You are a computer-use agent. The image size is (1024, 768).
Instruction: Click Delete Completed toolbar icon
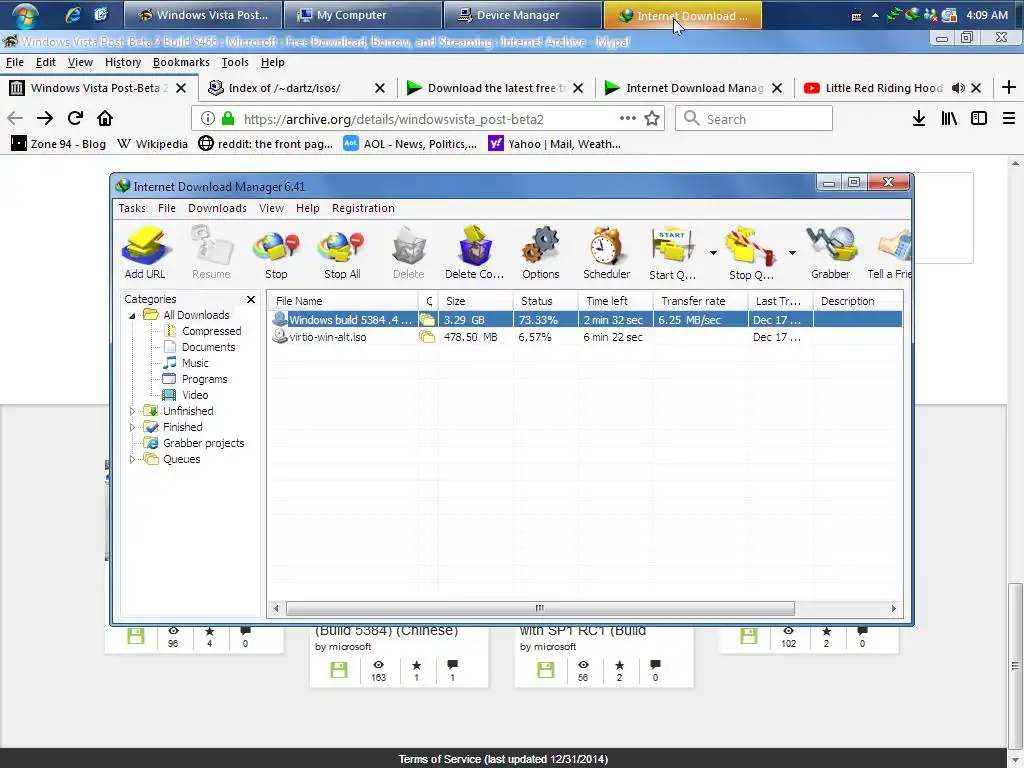click(x=474, y=253)
